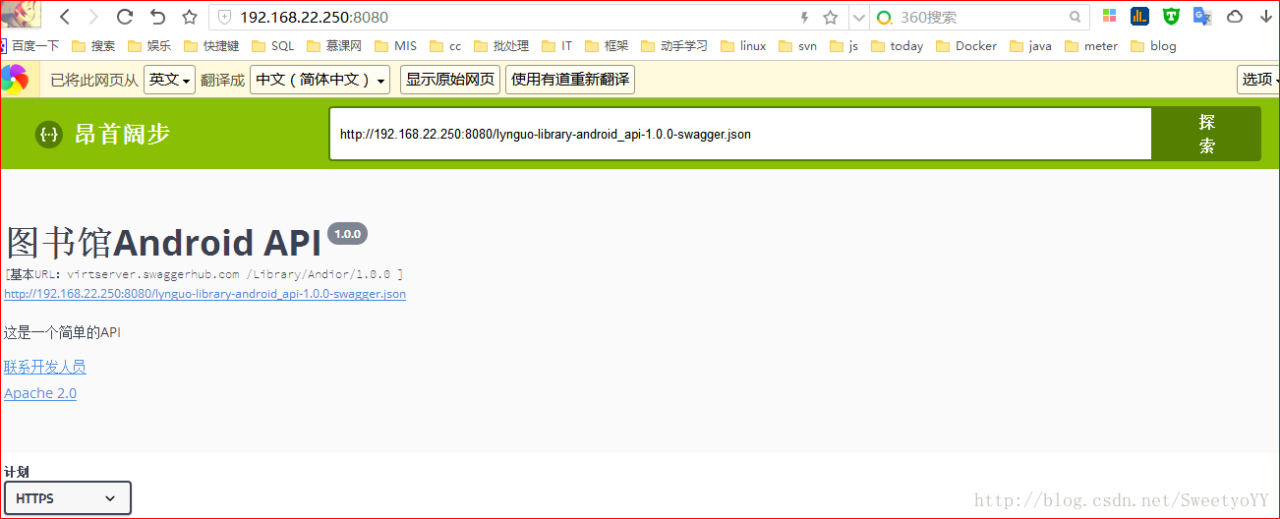The width and height of the screenshot is (1280, 519).
Task: Open the 英文 source language dropdown
Action: pyautogui.click(x=170, y=79)
